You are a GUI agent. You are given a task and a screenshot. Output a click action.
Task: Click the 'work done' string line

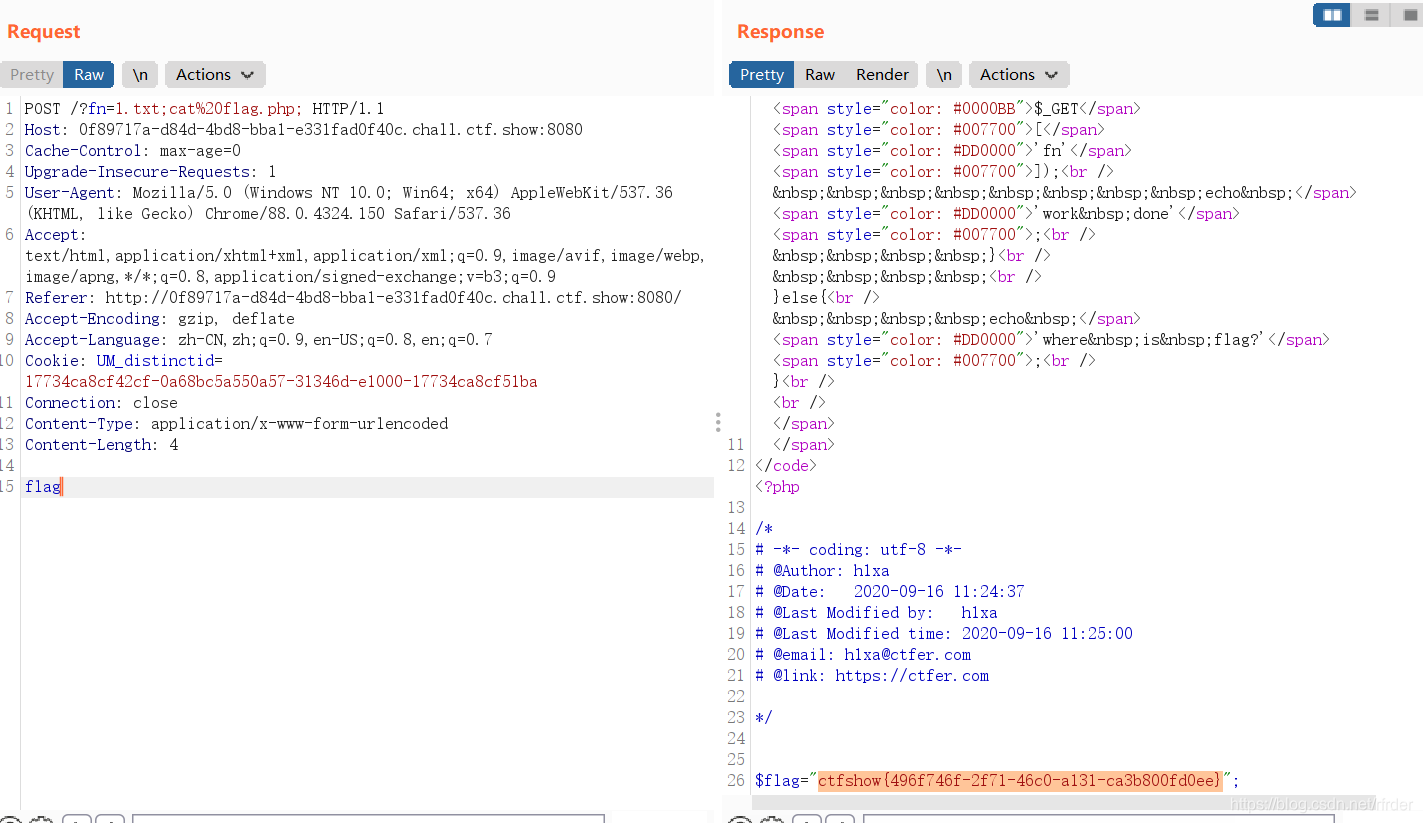coord(1006,213)
